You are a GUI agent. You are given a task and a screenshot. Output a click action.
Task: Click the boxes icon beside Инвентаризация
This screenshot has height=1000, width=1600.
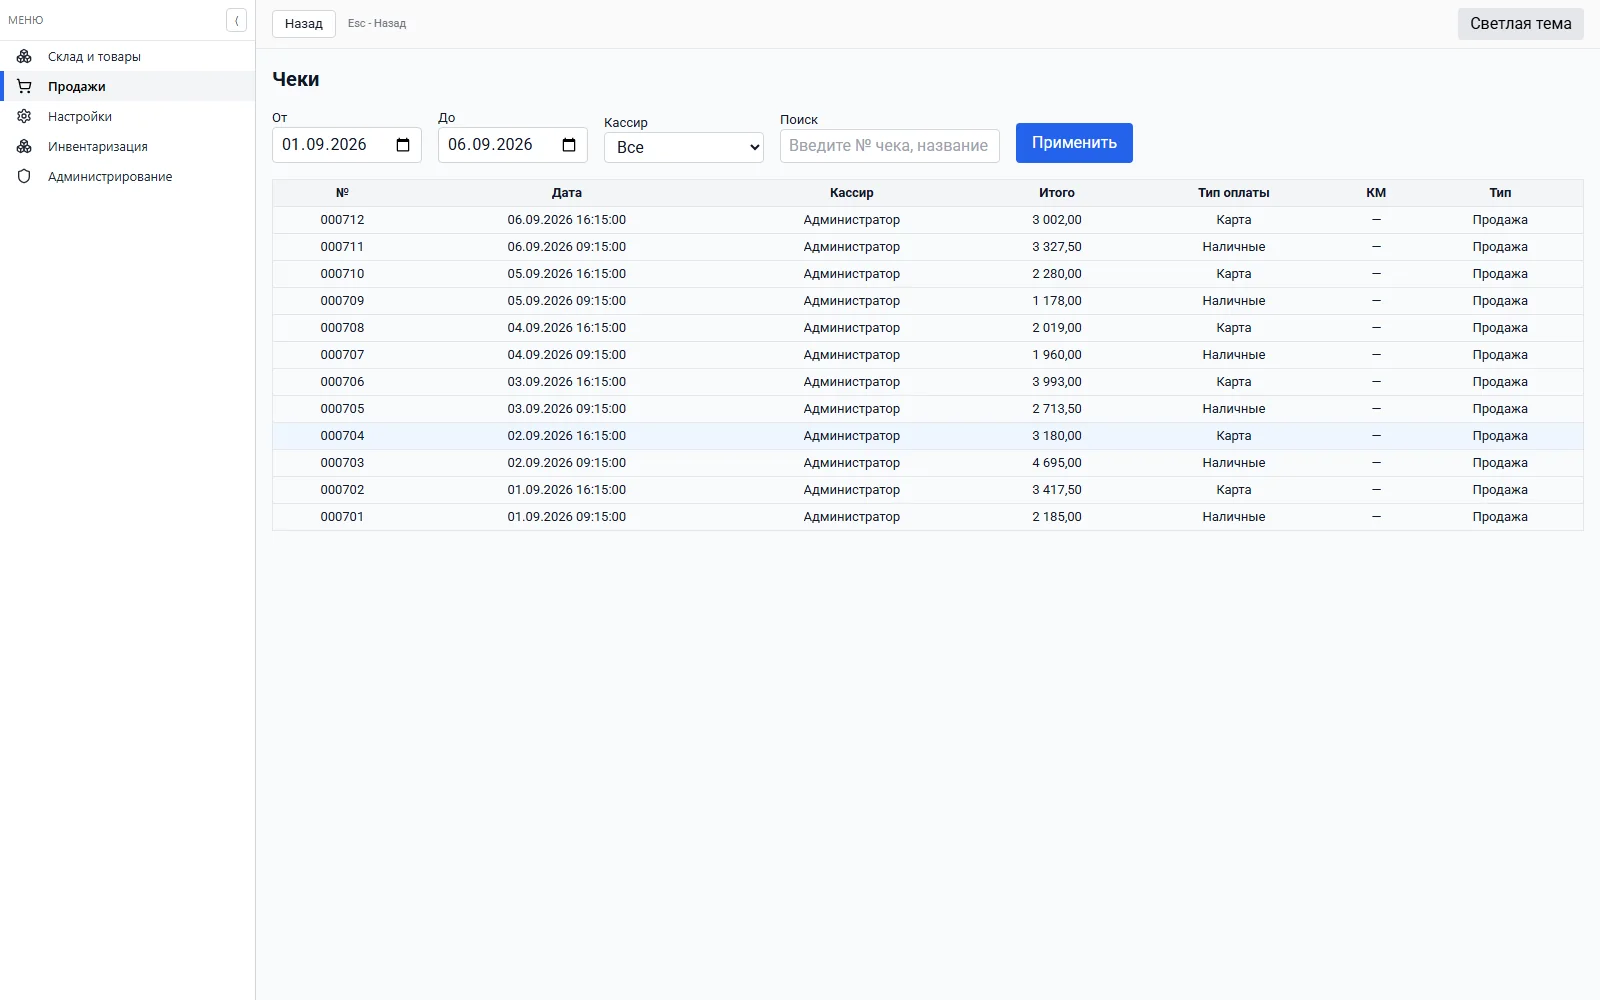(x=24, y=146)
